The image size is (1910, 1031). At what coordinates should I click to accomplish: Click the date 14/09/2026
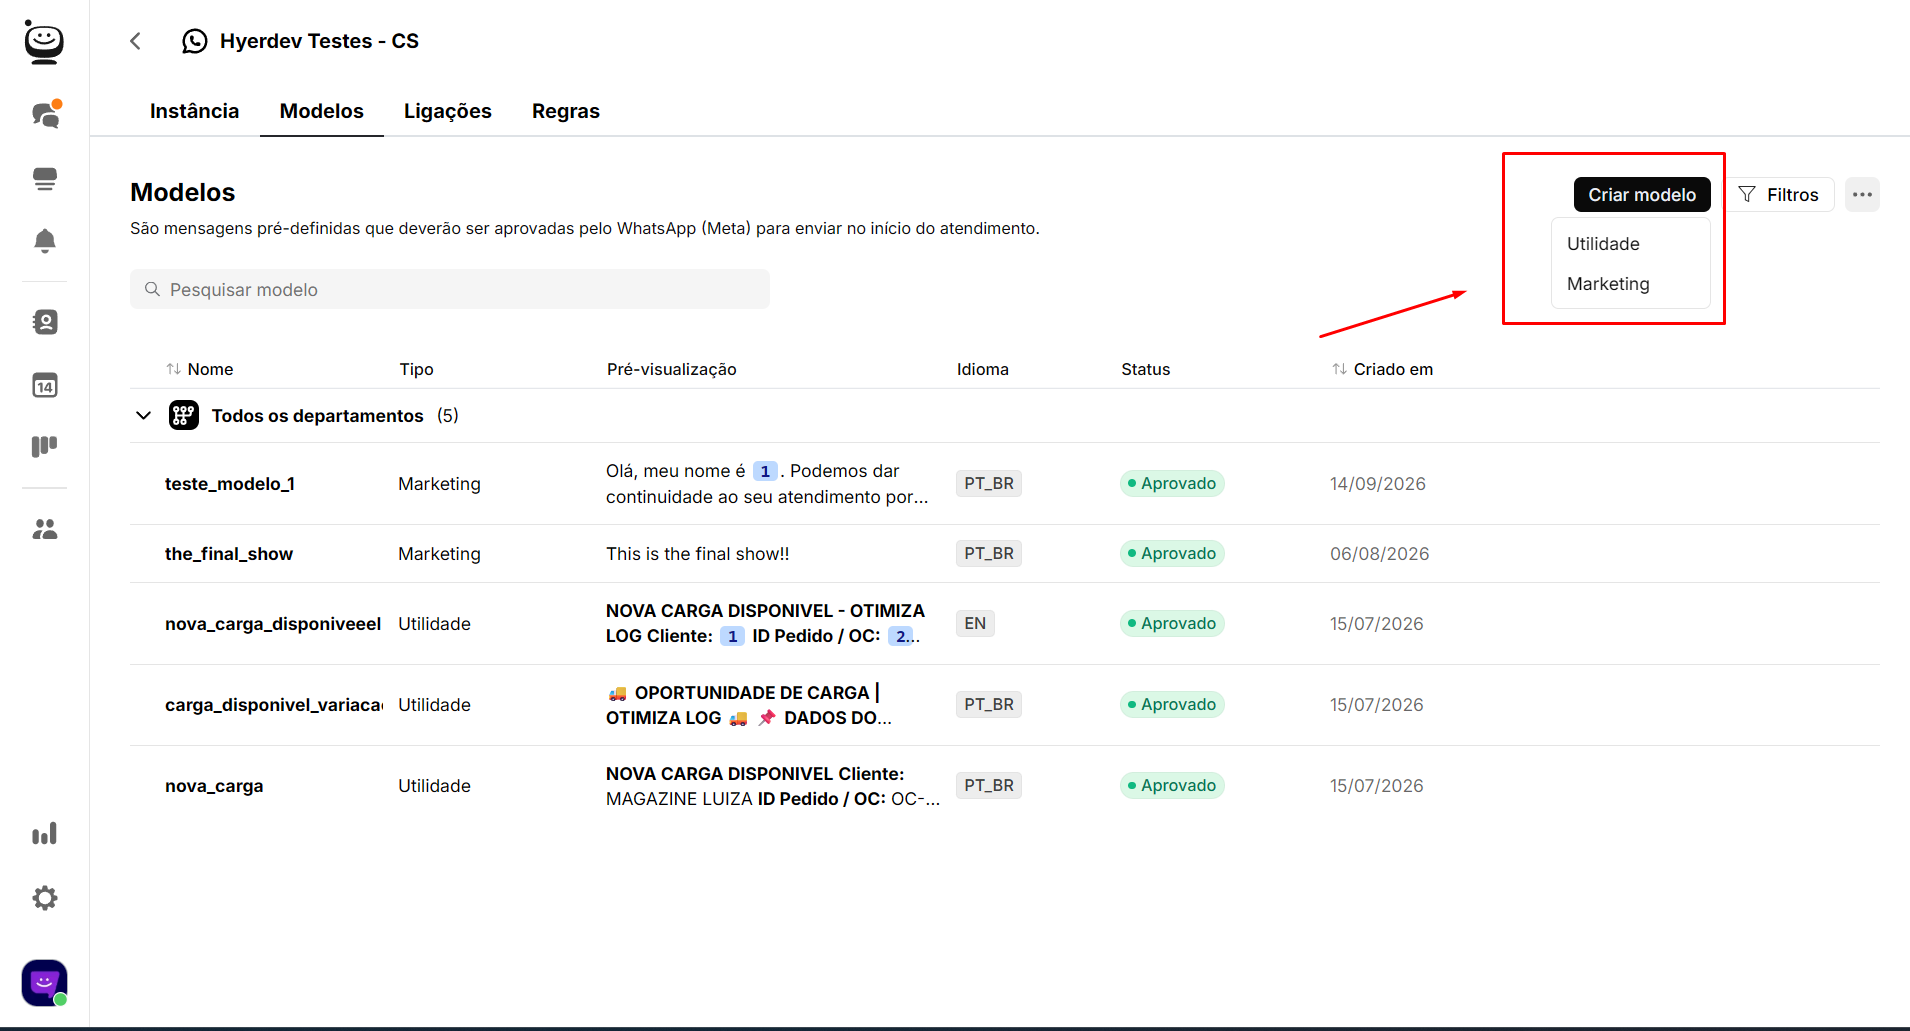[1378, 484]
